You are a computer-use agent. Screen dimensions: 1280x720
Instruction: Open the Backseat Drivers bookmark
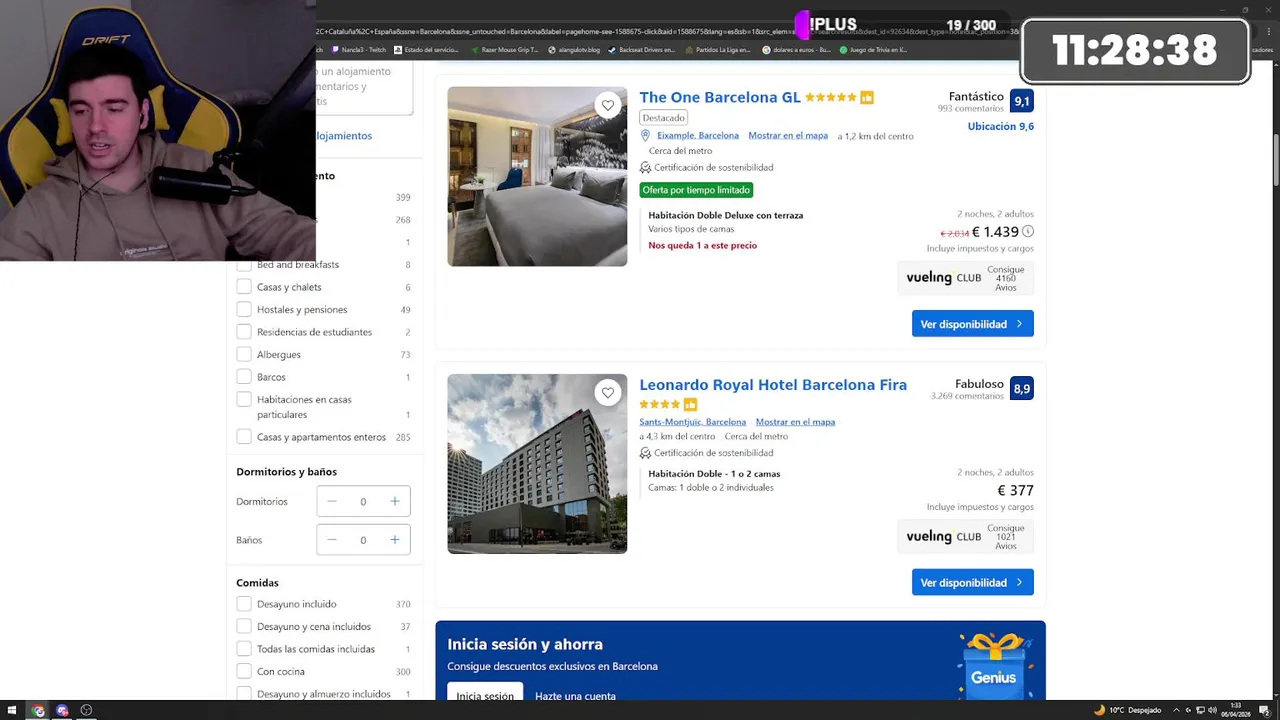point(642,49)
